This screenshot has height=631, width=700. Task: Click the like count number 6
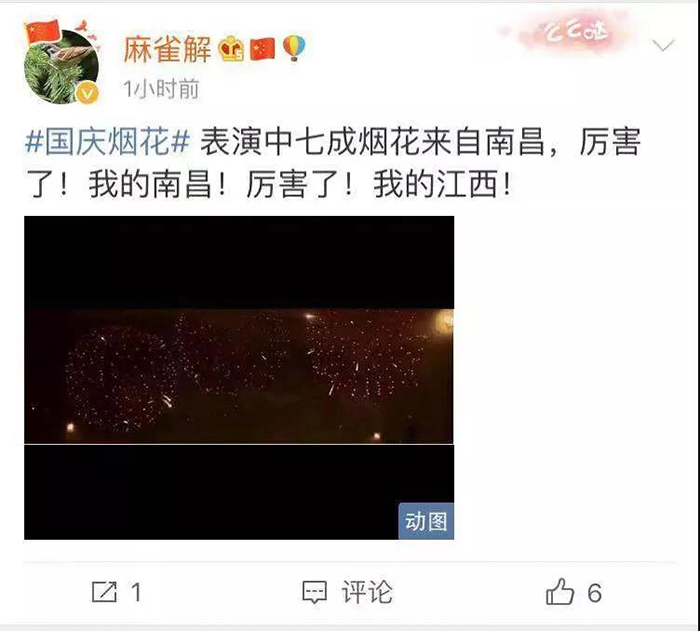[x=594, y=593]
